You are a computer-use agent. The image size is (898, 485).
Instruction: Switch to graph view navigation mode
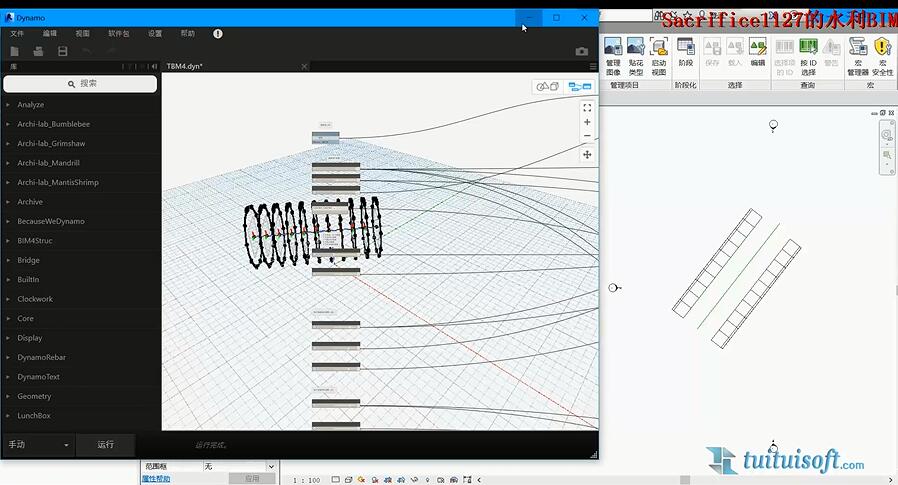(x=579, y=87)
